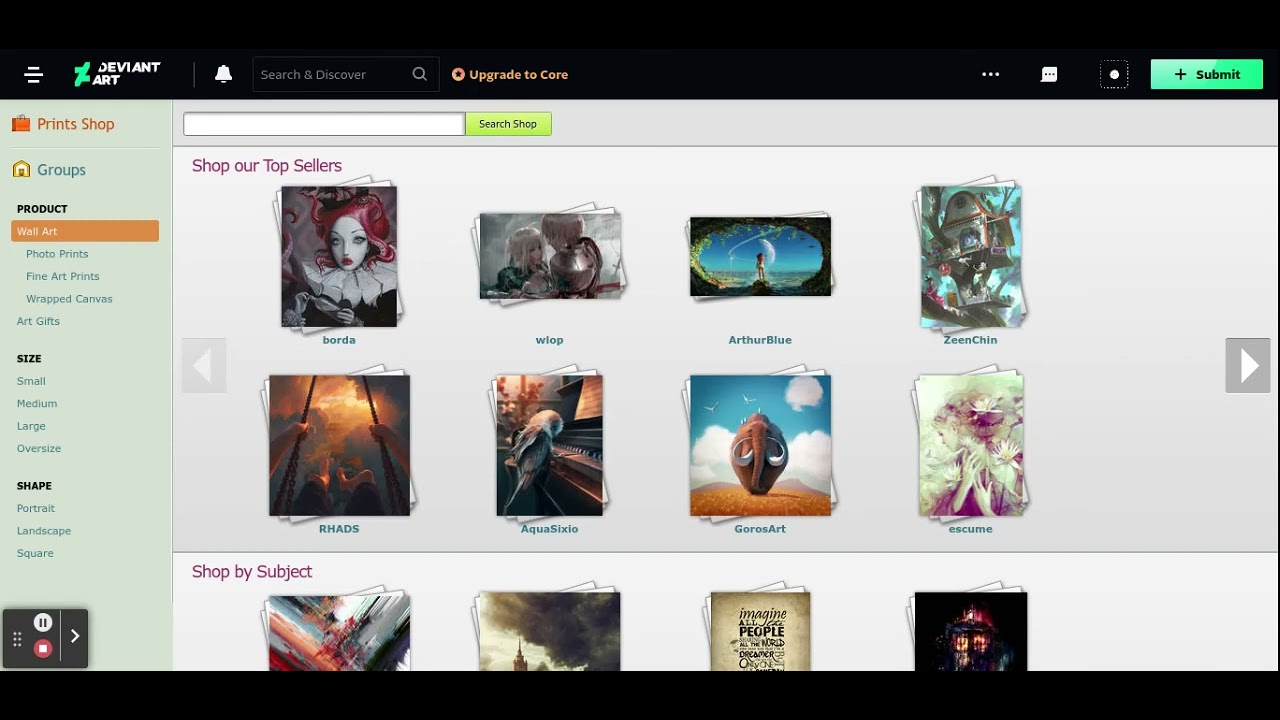Open the dark glowing subject thumbnail
The height and width of the screenshot is (720, 1280).
pos(971,631)
